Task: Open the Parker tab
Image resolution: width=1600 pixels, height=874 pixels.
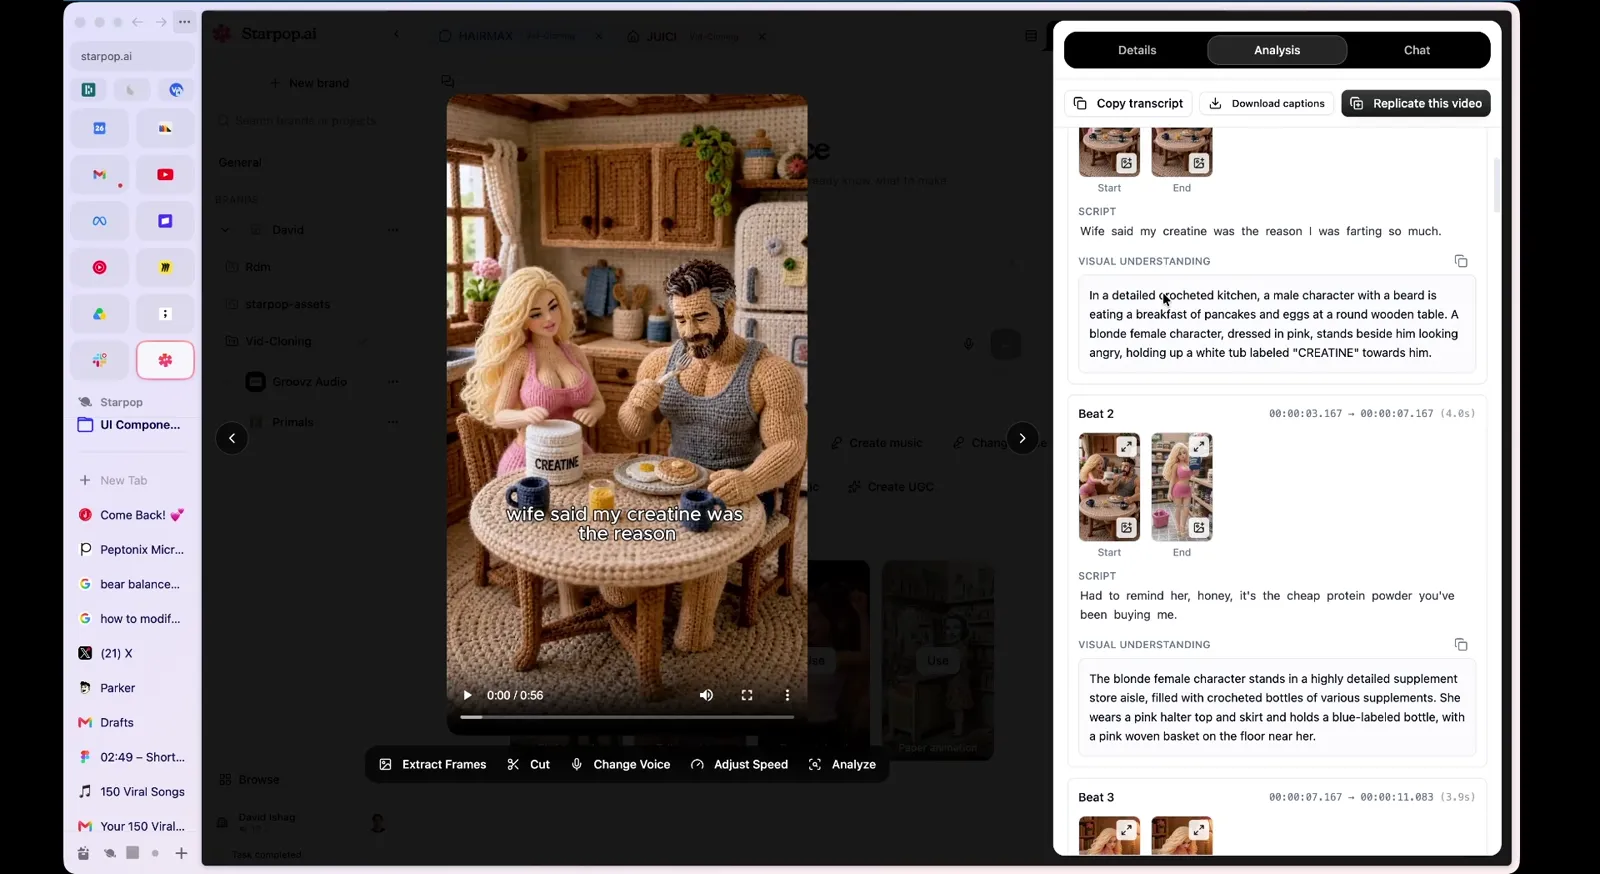Action: [x=132, y=688]
